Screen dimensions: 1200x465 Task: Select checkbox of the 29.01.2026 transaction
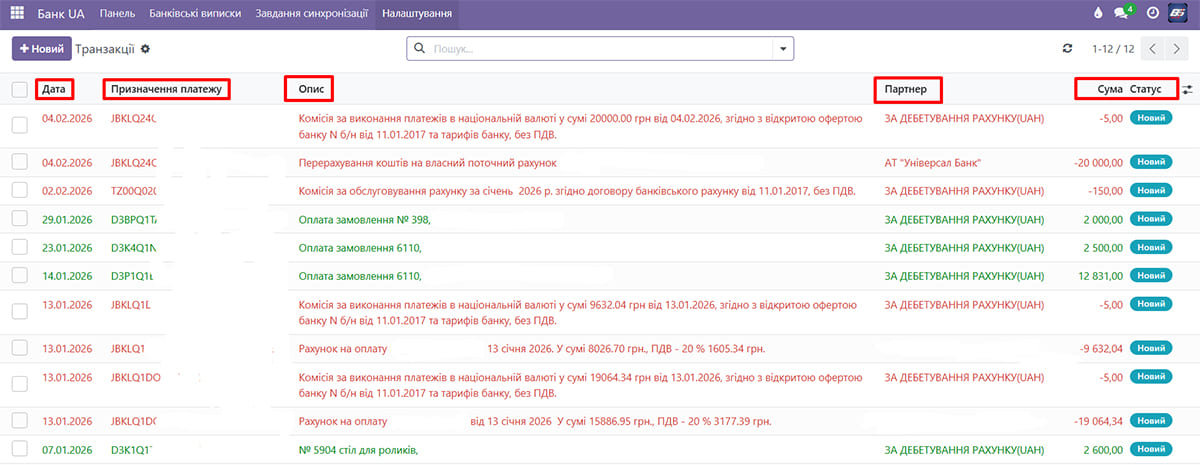pos(20,219)
